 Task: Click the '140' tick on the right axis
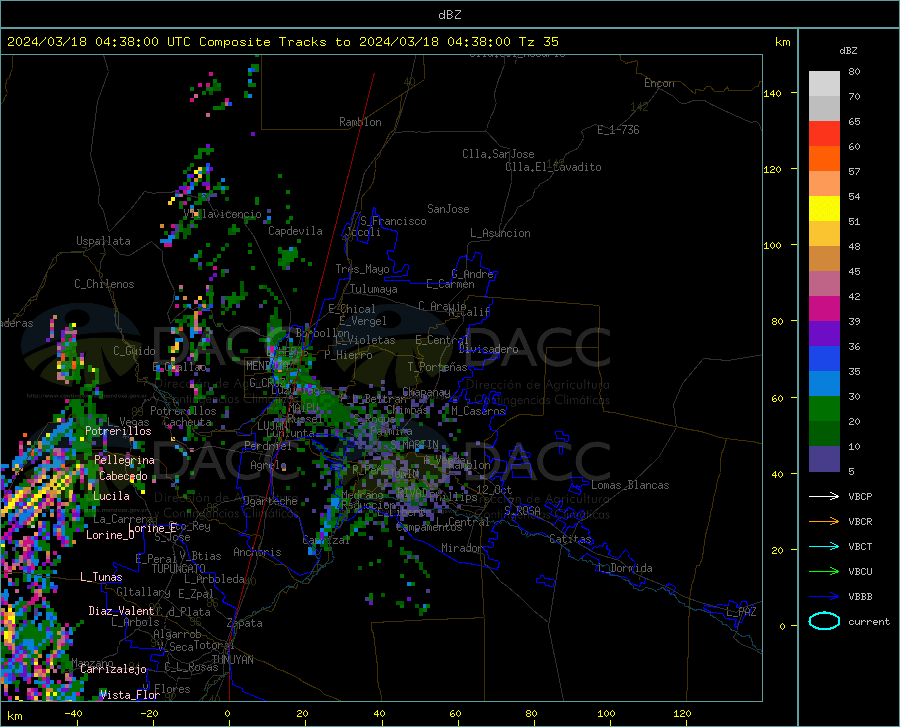click(772, 93)
